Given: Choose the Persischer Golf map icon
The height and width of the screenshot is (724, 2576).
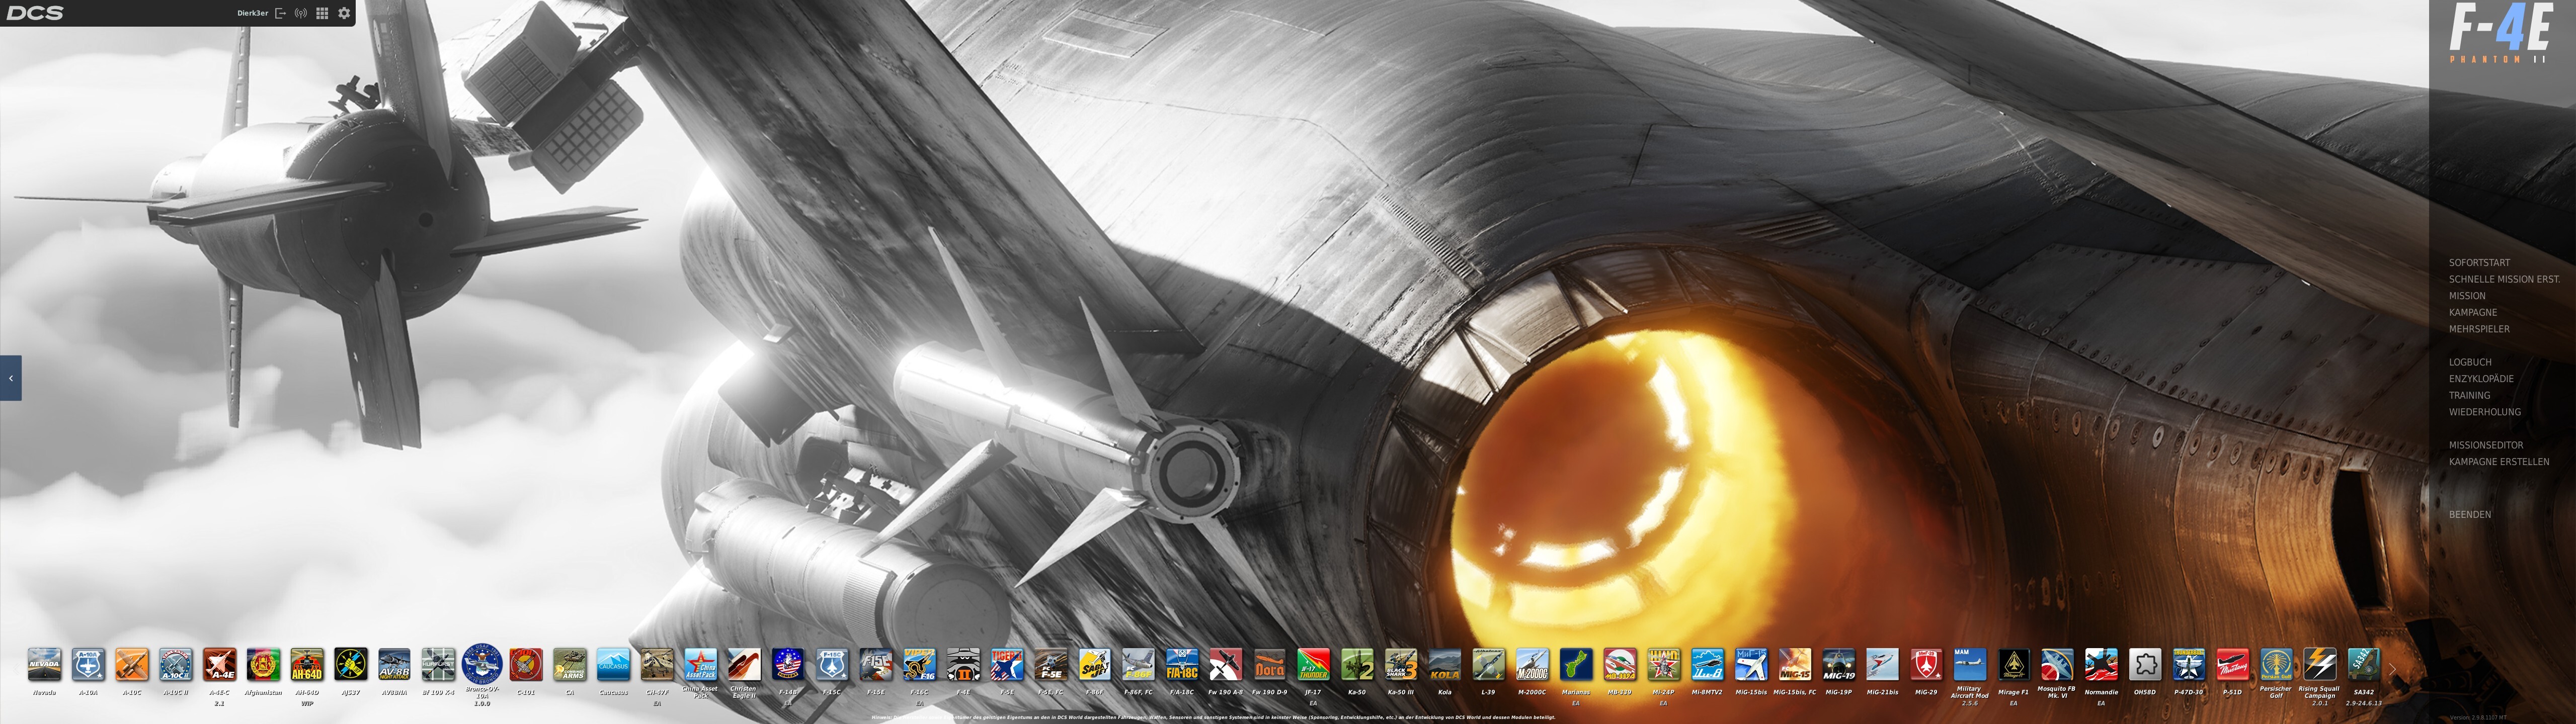Looking at the screenshot, I should 2276,664.
